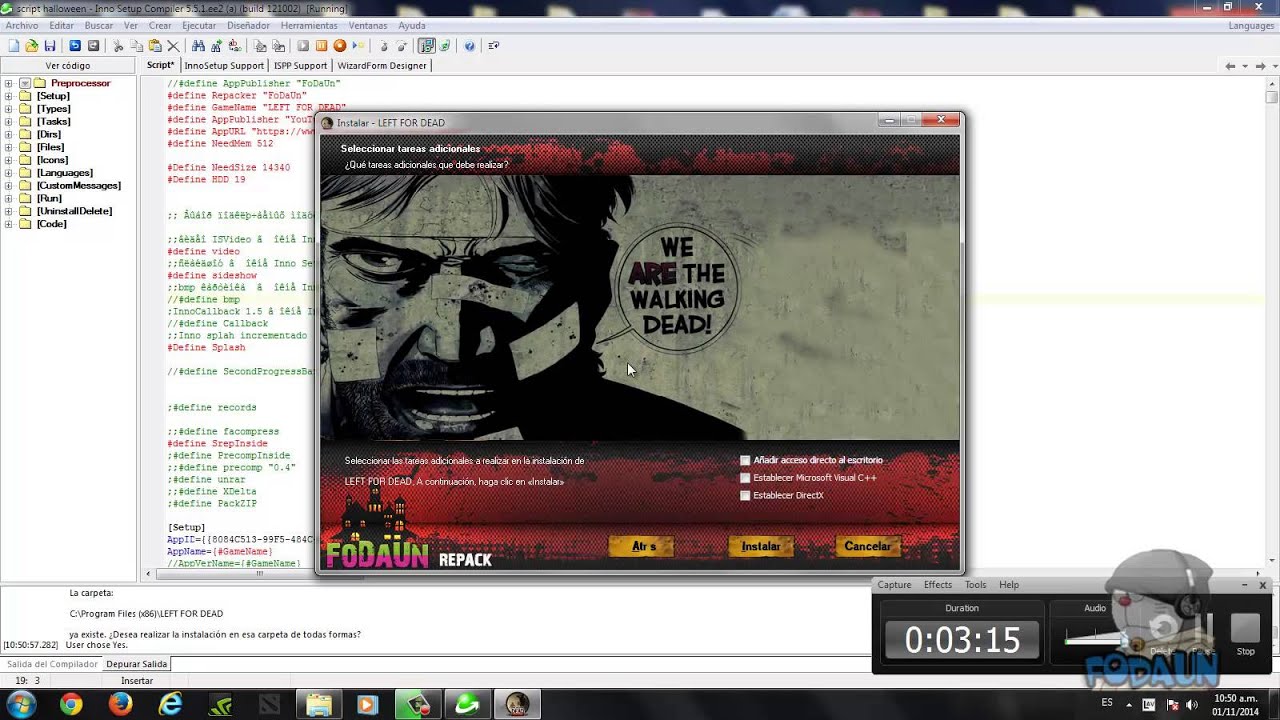
Task: Click the Save floppy disk icon
Action: [50, 46]
